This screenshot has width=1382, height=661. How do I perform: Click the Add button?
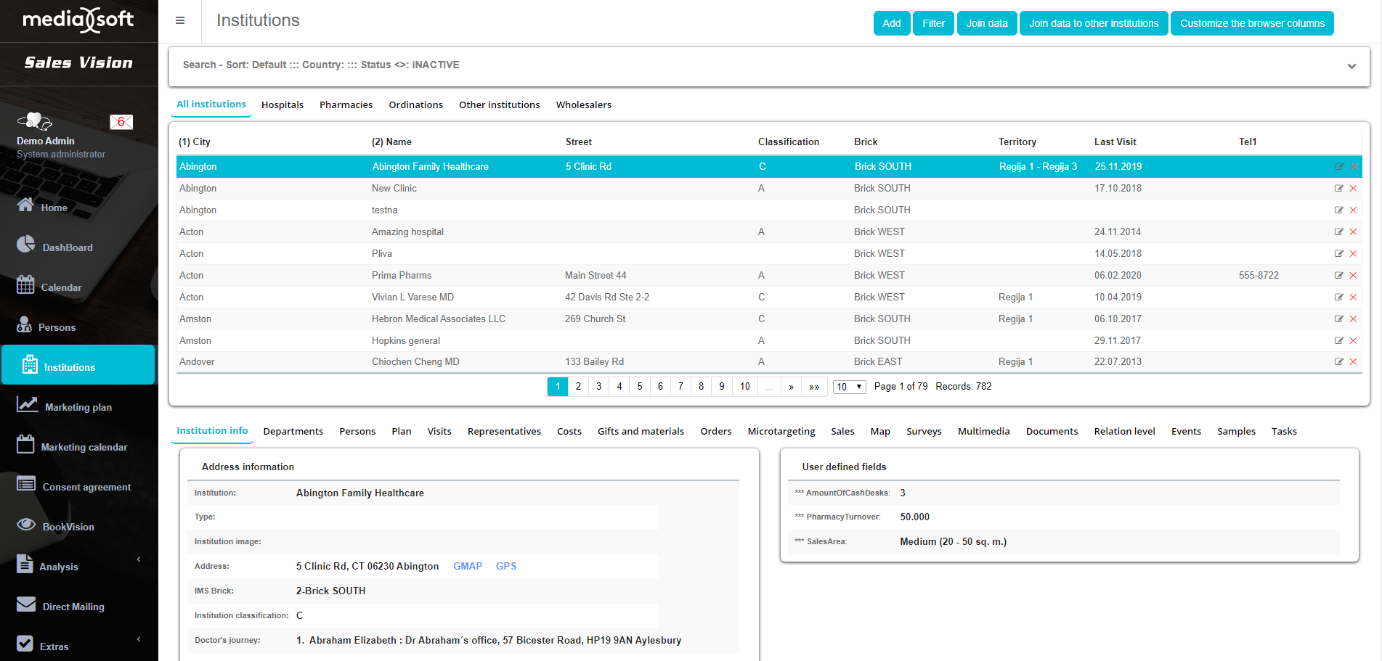[x=891, y=24]
